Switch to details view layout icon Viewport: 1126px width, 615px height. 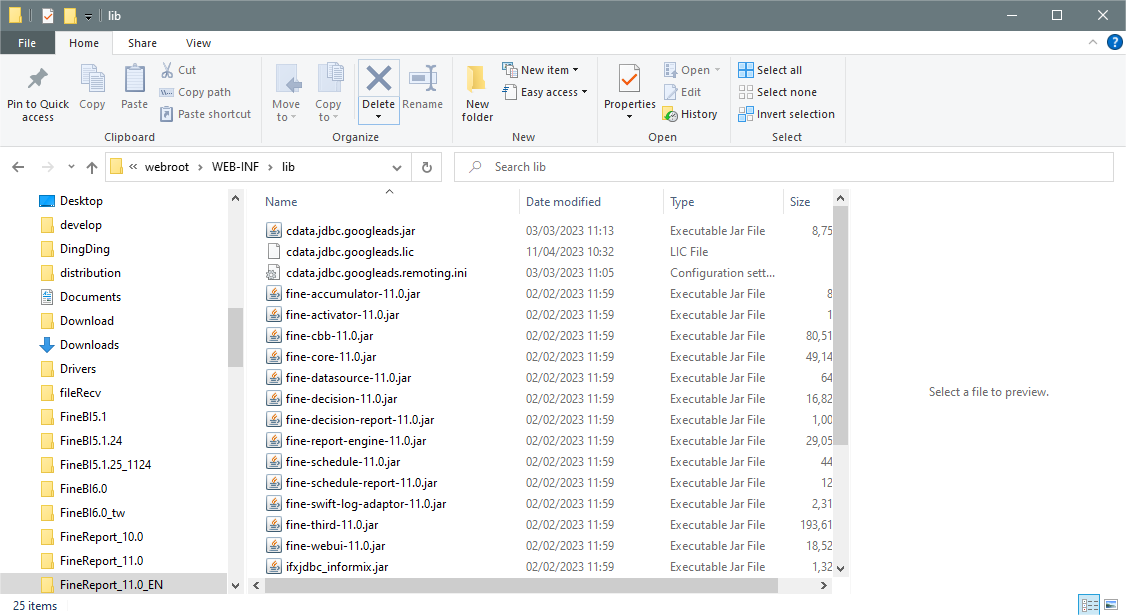pyautogui.click(x=1089, y=604)
